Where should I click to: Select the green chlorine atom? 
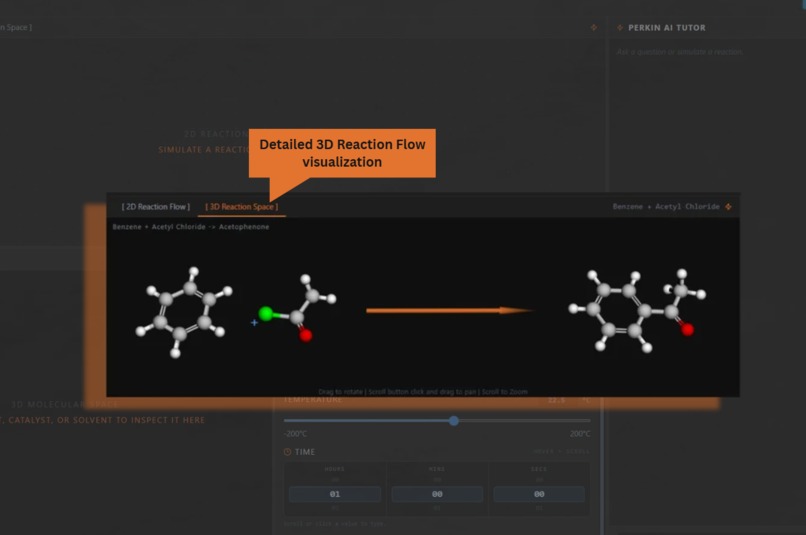coord(266,313)
